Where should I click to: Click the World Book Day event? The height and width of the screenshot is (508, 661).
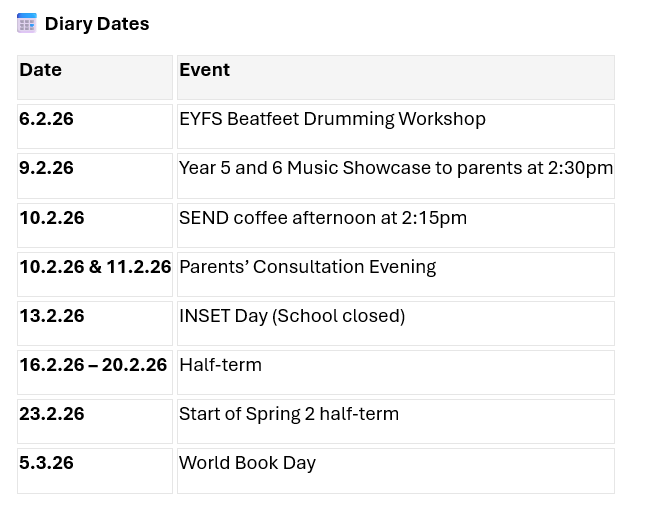[x=247, y=463]
